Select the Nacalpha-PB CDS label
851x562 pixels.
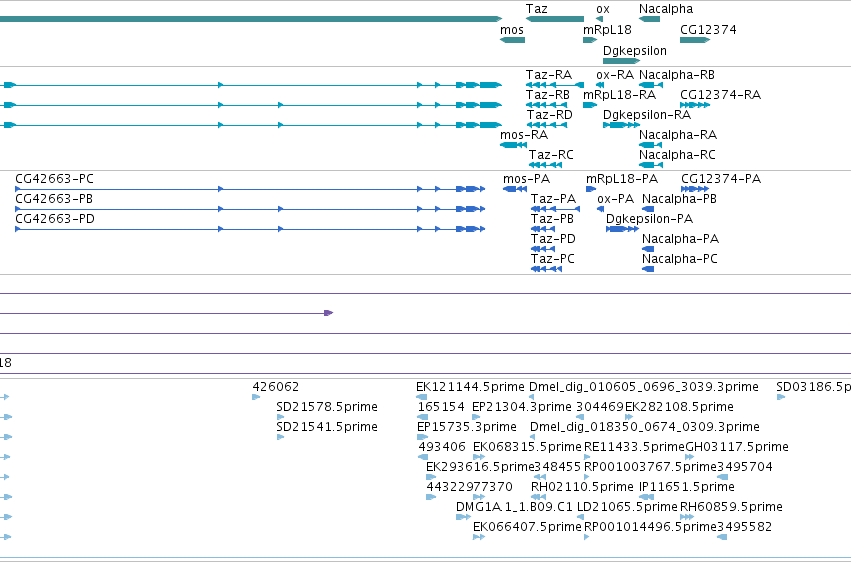point(679,199)
